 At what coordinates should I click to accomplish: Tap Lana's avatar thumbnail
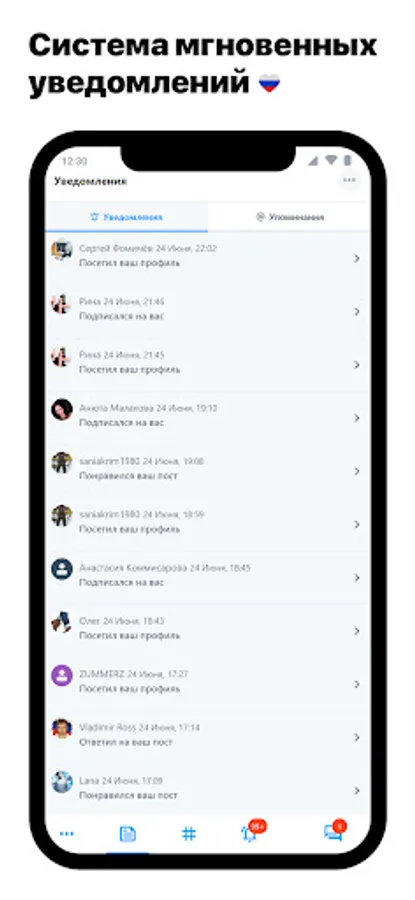click(61, 782)
